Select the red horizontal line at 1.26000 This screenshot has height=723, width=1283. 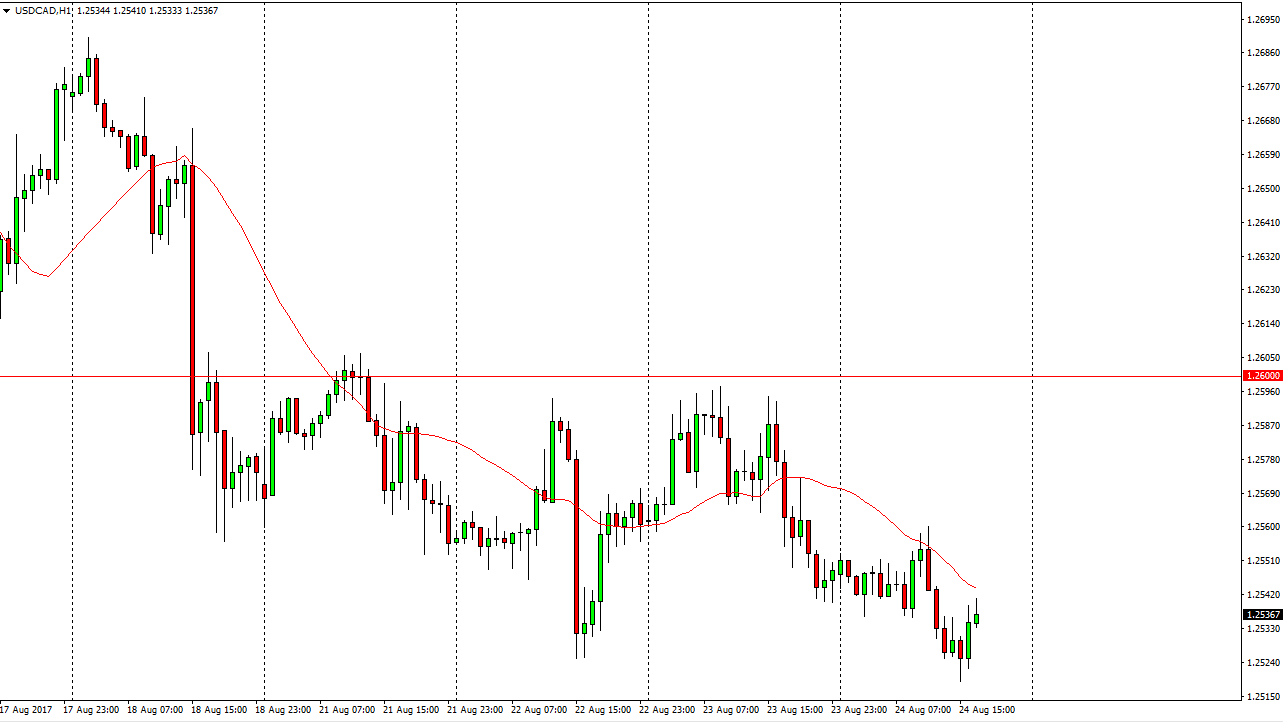pyautogui.click(x=600, y=376)
